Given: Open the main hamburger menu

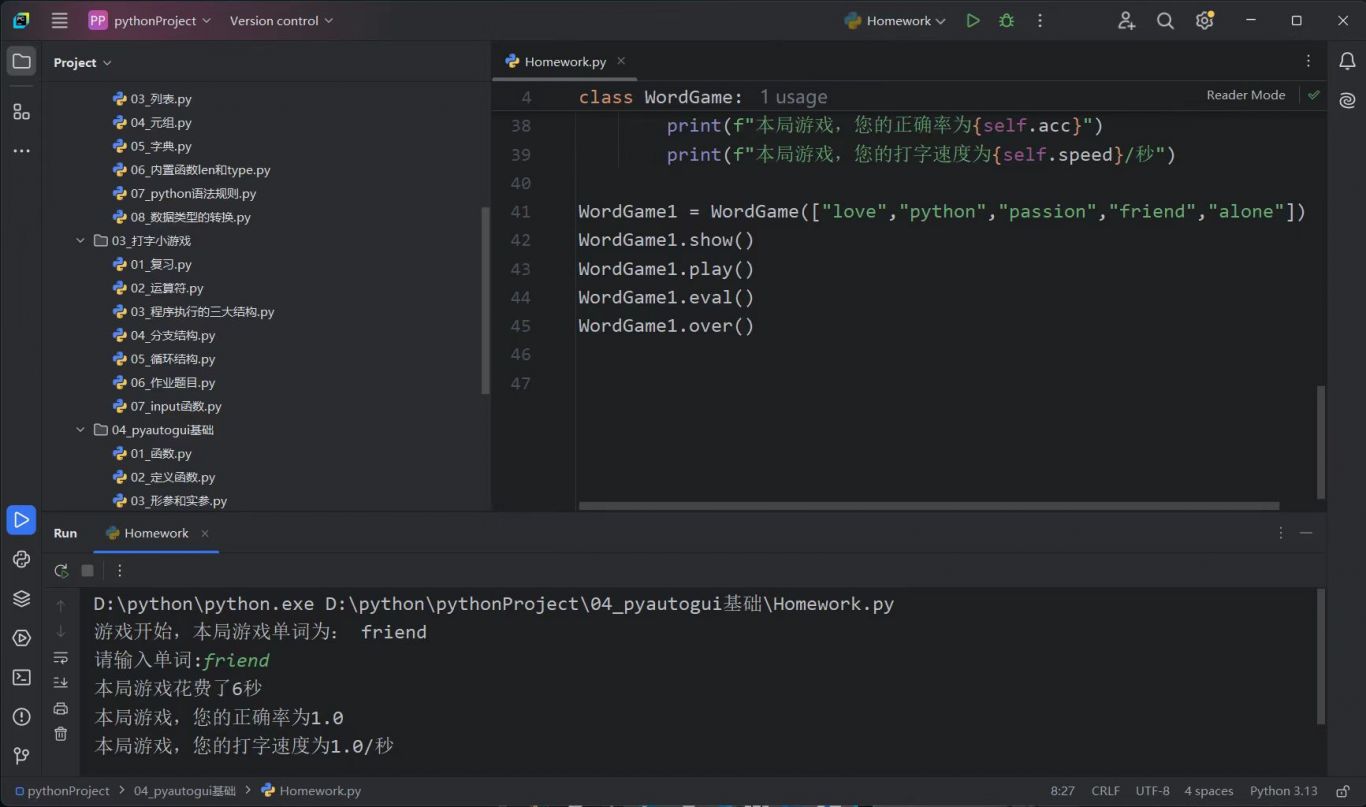Looking at the screenshot, I should (59, 20).
